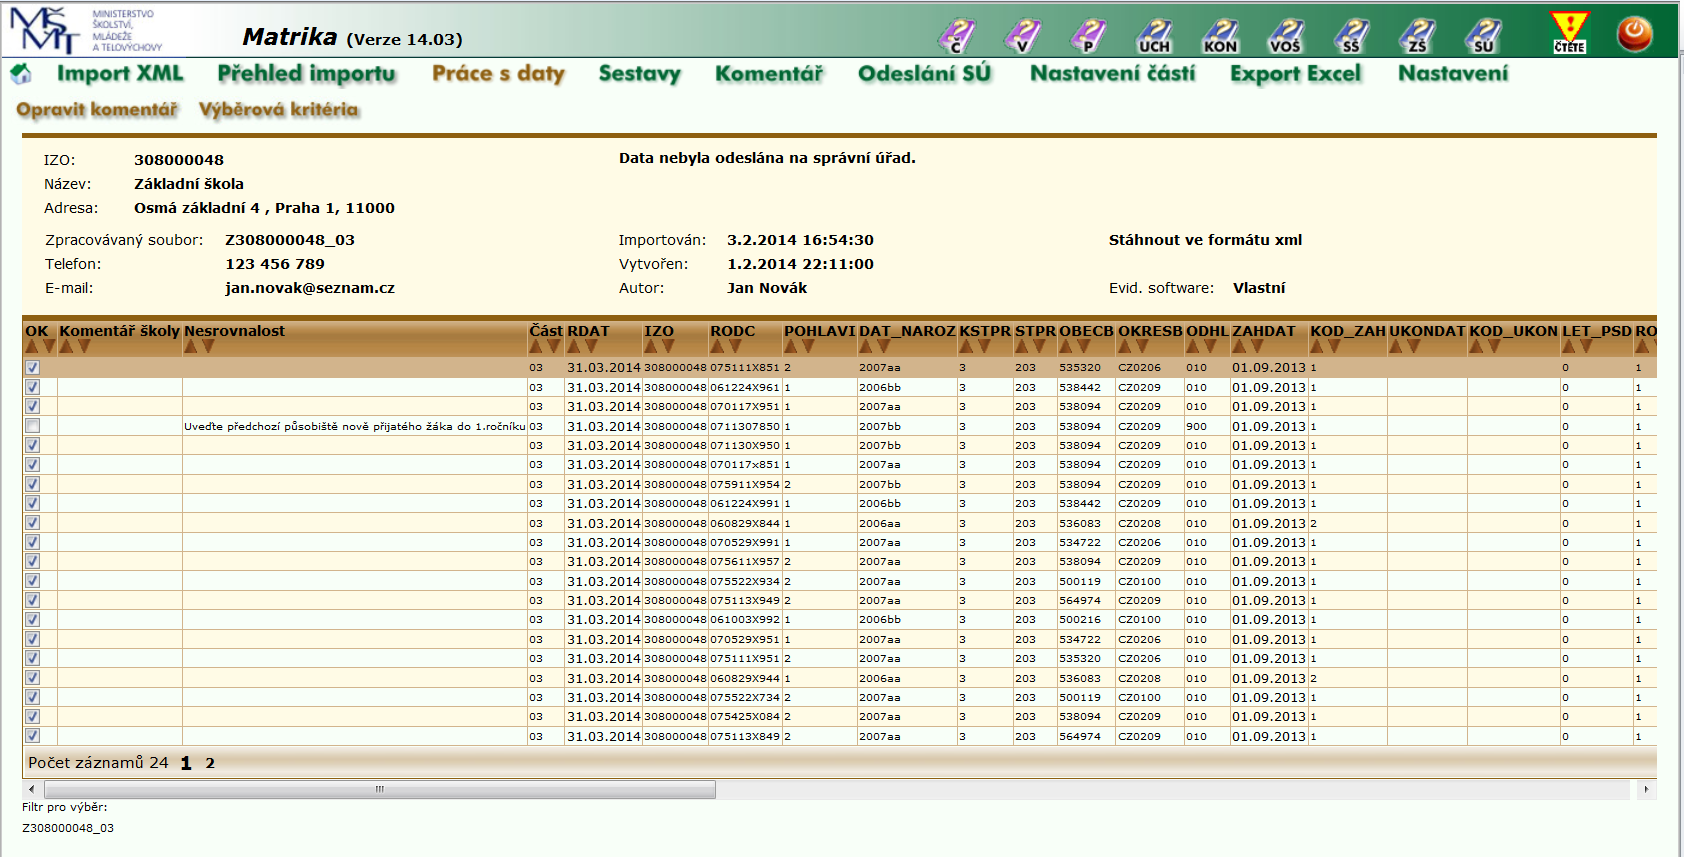Check the OK box for row 0711307850

[33, 426]
